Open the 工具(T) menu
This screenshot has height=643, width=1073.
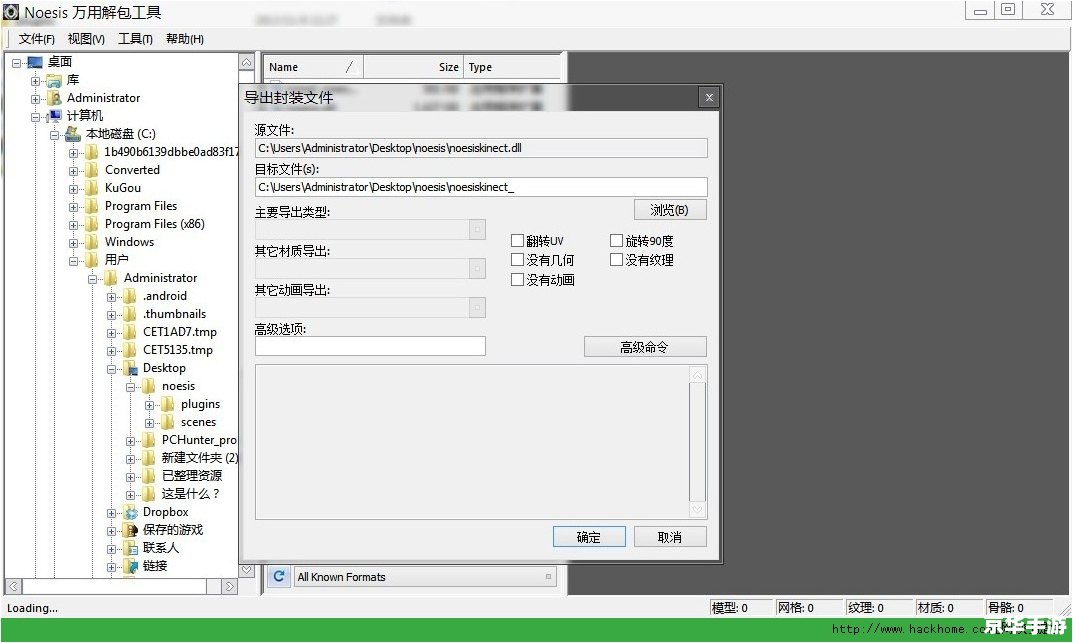[135, 39]
